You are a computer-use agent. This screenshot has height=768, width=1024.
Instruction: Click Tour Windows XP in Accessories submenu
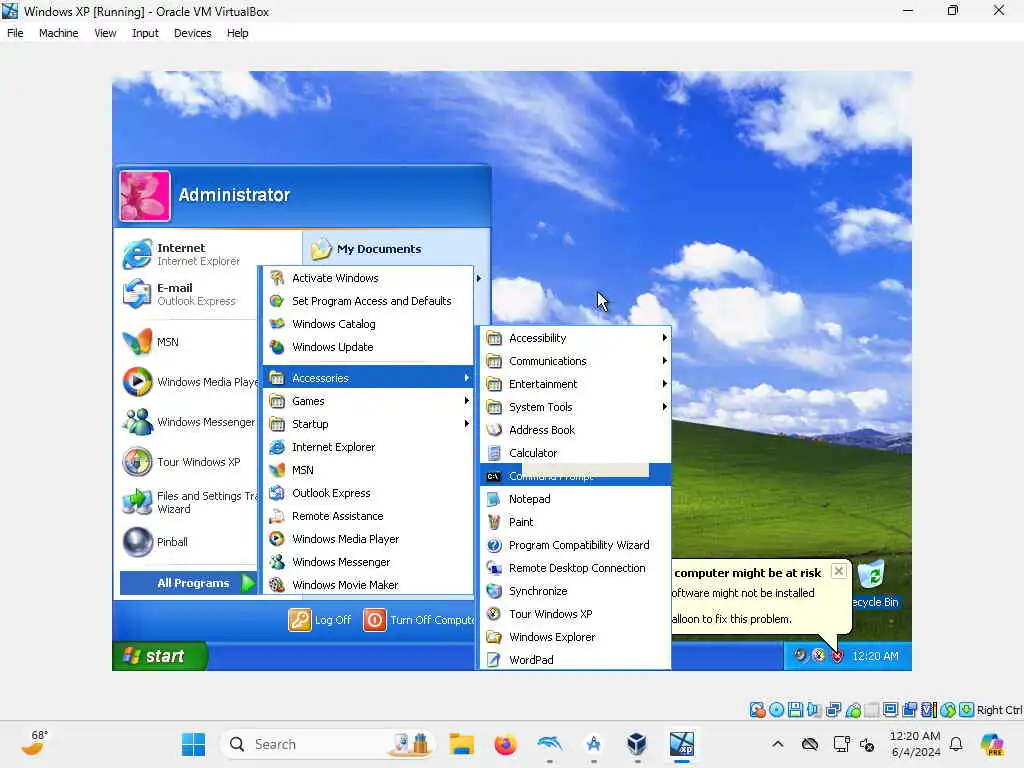click(x=575, y=614)
